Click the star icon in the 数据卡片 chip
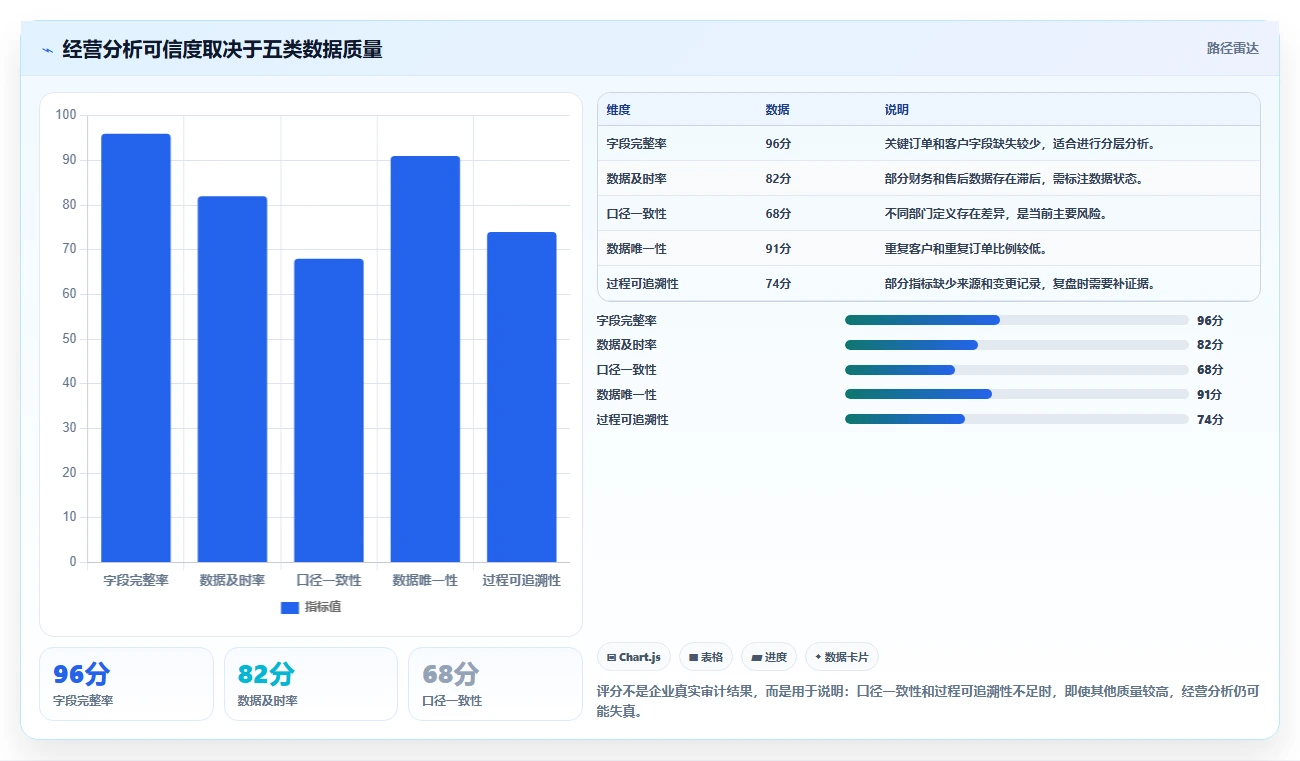Screen dimensions: 1300x761 (x=818, y=657)
